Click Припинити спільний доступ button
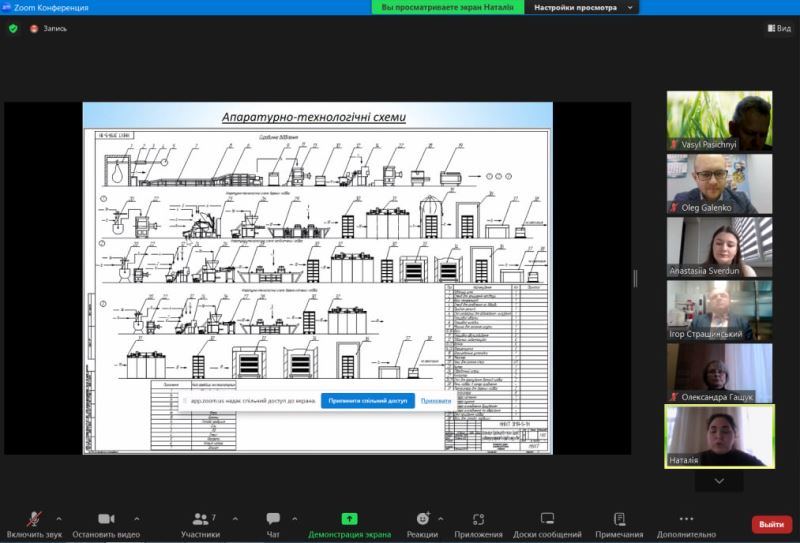Screen dimensions: 800x543 click(367, 400)
